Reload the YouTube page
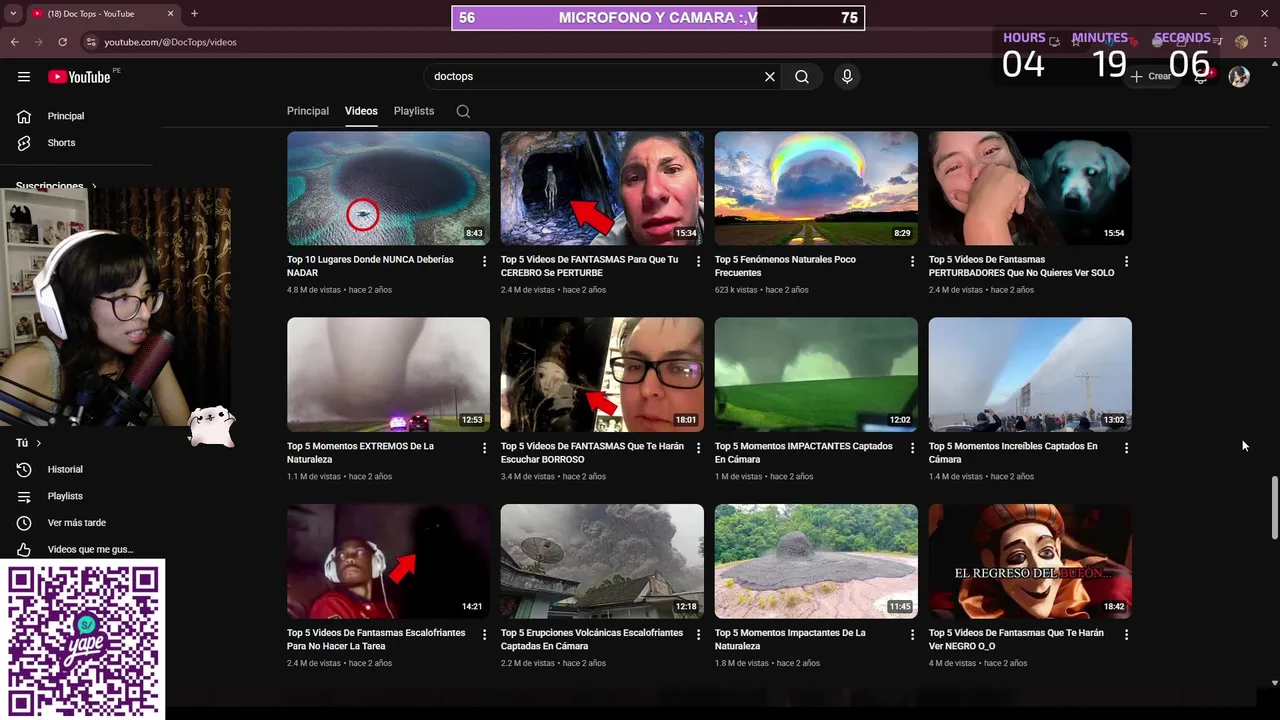 62,42
